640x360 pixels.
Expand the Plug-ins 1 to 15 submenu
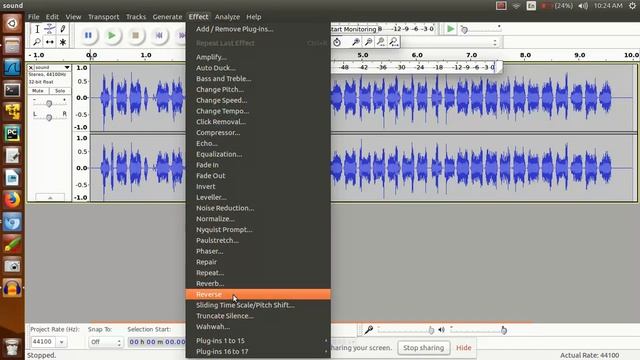click(x=258, y=340)
